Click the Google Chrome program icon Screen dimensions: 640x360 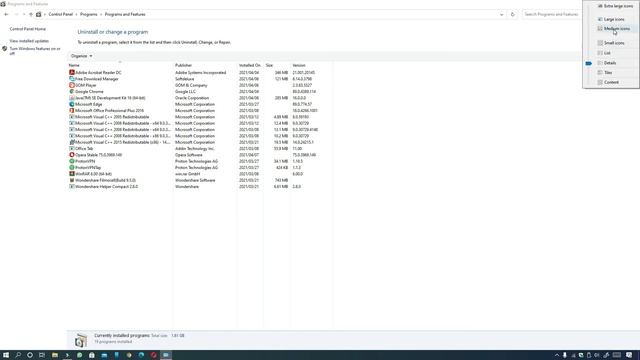[x=72, y=91]
